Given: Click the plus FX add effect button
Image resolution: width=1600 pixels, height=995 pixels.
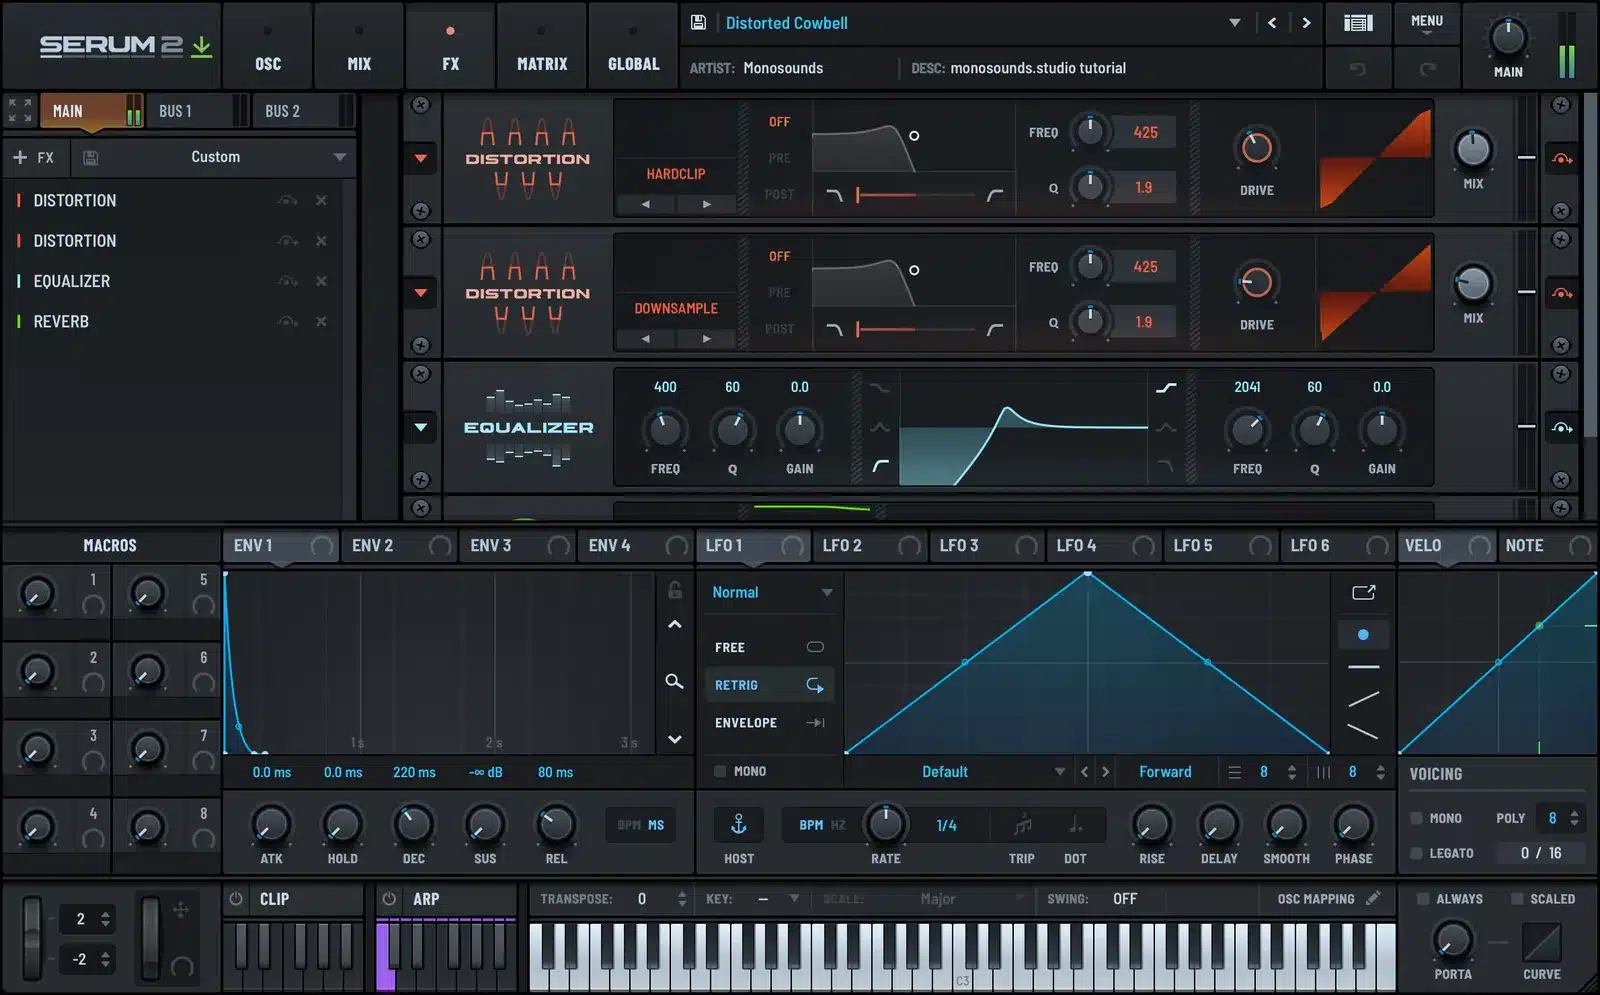Looking at the screenshot, I should point(33,157).
